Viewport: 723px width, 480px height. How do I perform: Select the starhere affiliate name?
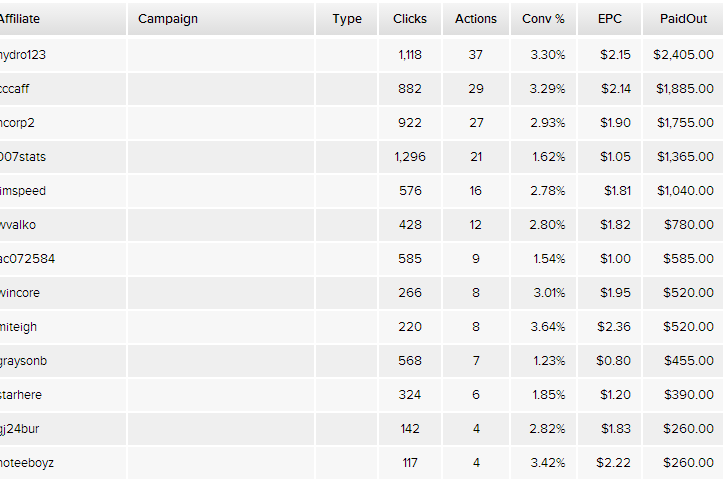click(x=21, y=395)
